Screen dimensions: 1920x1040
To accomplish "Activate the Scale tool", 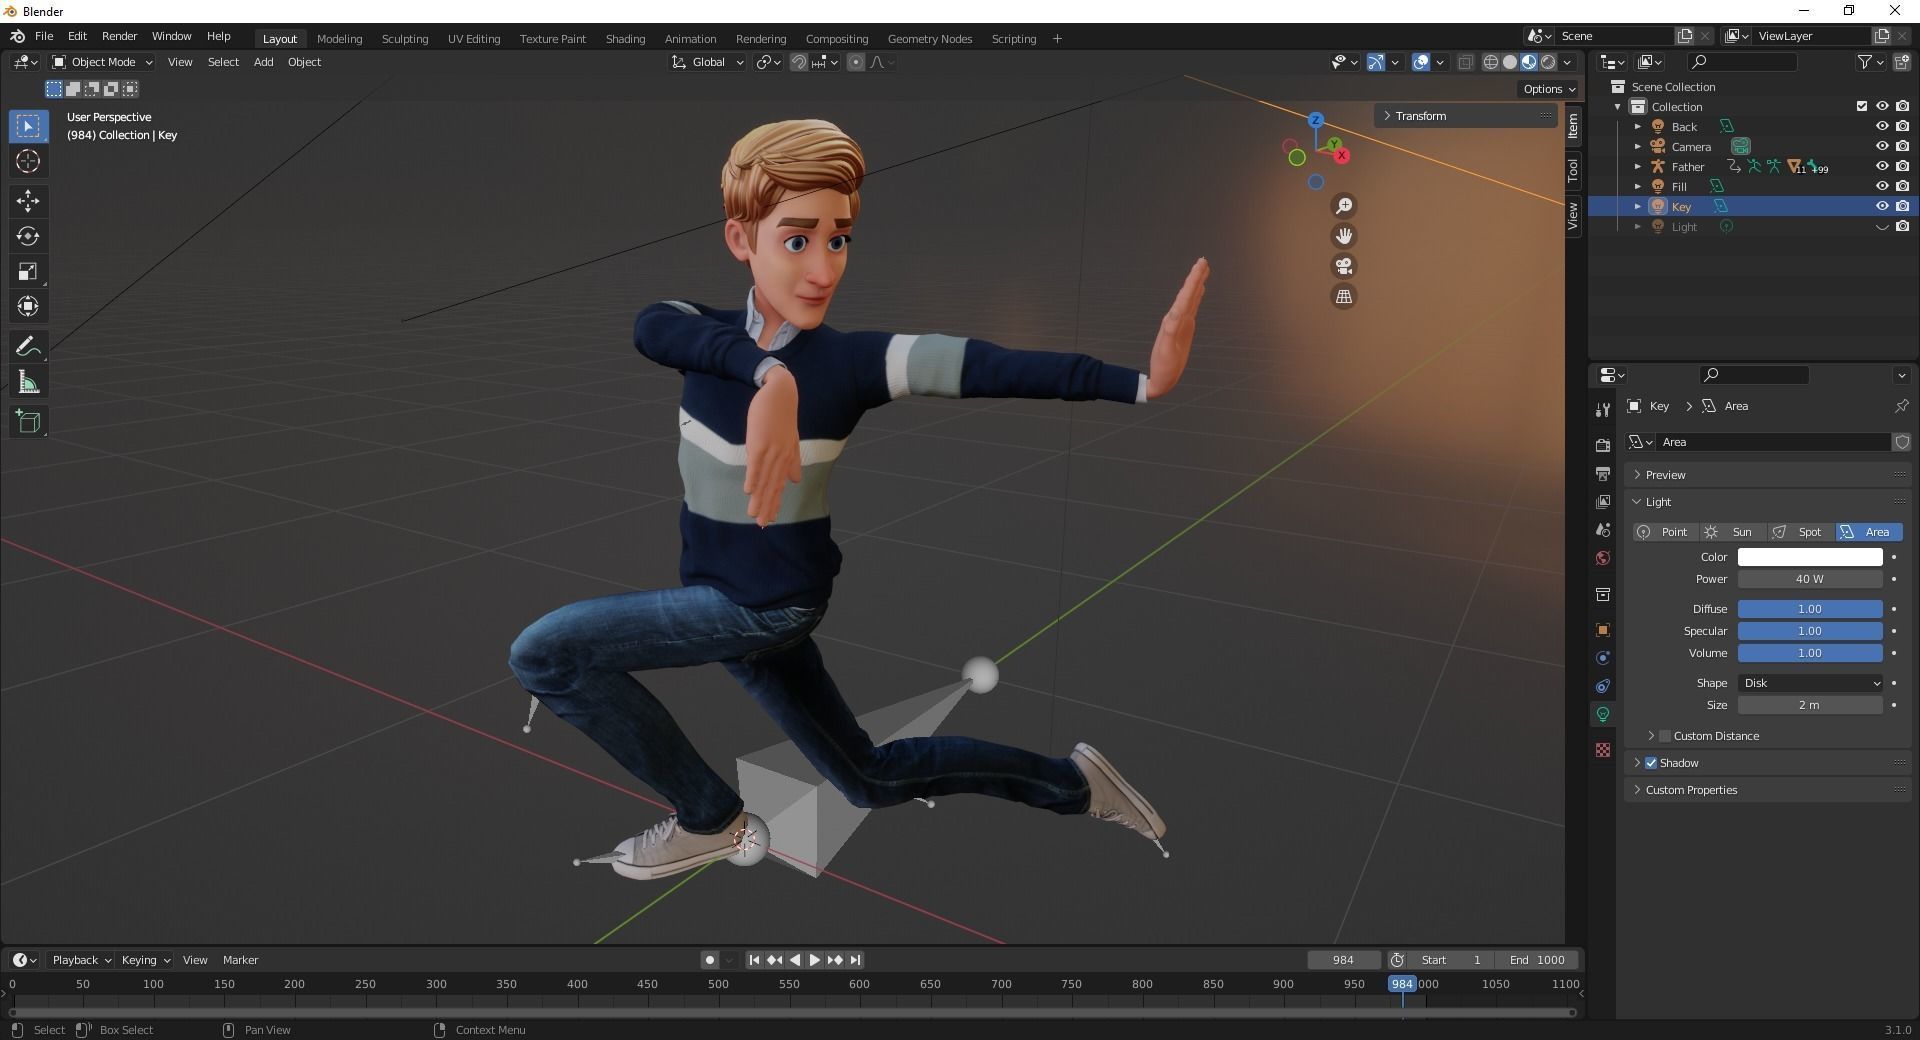I will (28, 271).
